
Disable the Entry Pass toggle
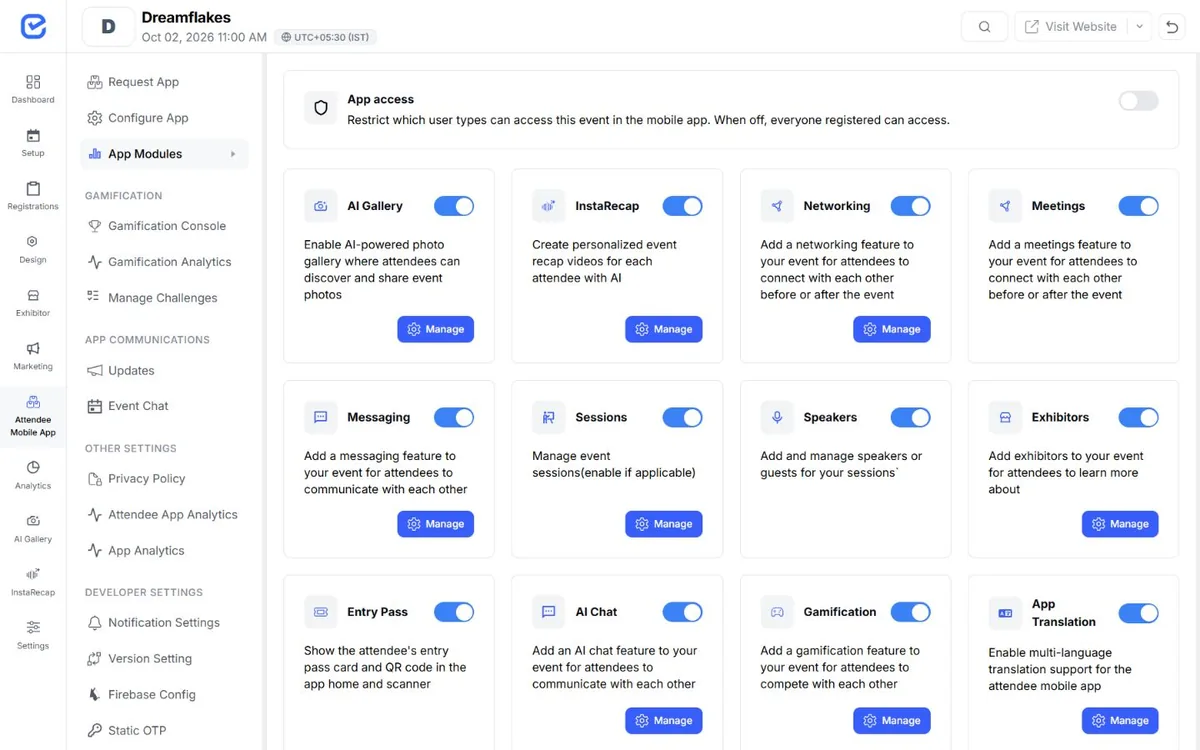[454, 612]
